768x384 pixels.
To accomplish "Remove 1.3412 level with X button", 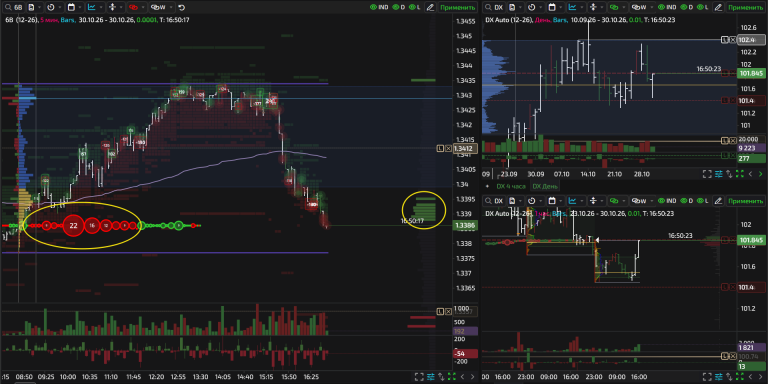I will (x=448, y=148).
